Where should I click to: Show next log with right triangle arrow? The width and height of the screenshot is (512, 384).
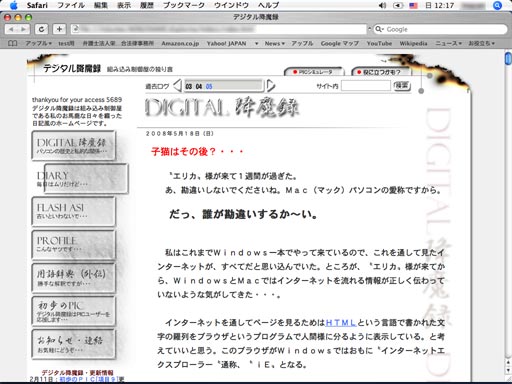point(271,86)
